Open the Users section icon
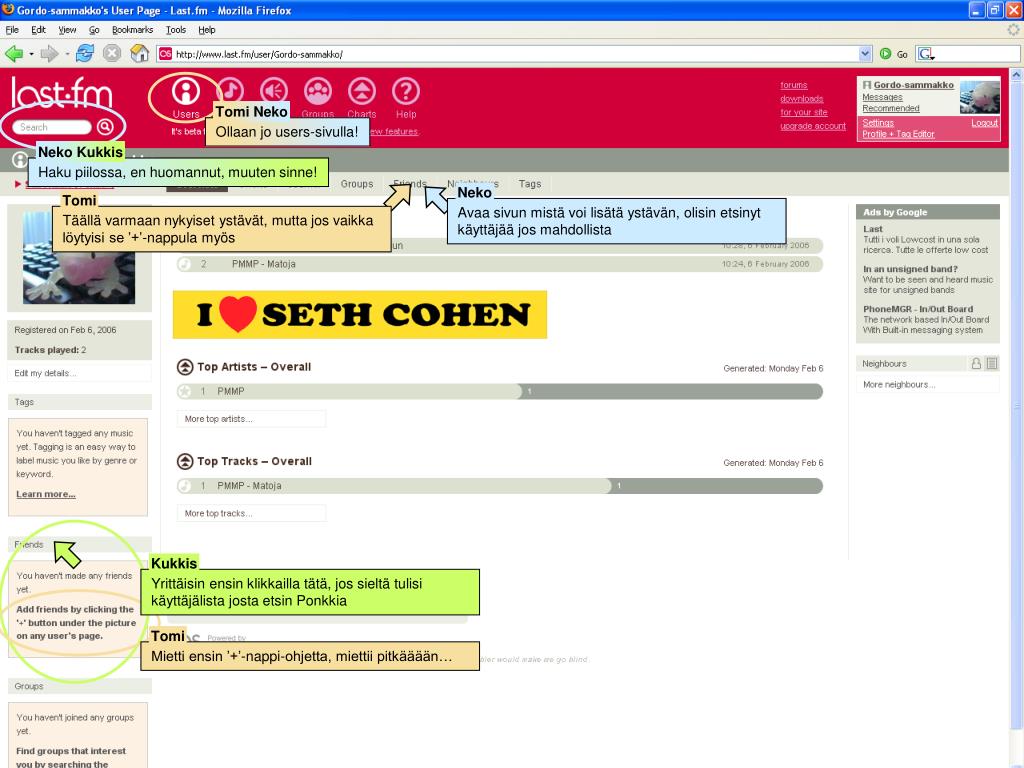Image resolution: width=1024 pixels, height=768 pixels. (x=185, y=91)
